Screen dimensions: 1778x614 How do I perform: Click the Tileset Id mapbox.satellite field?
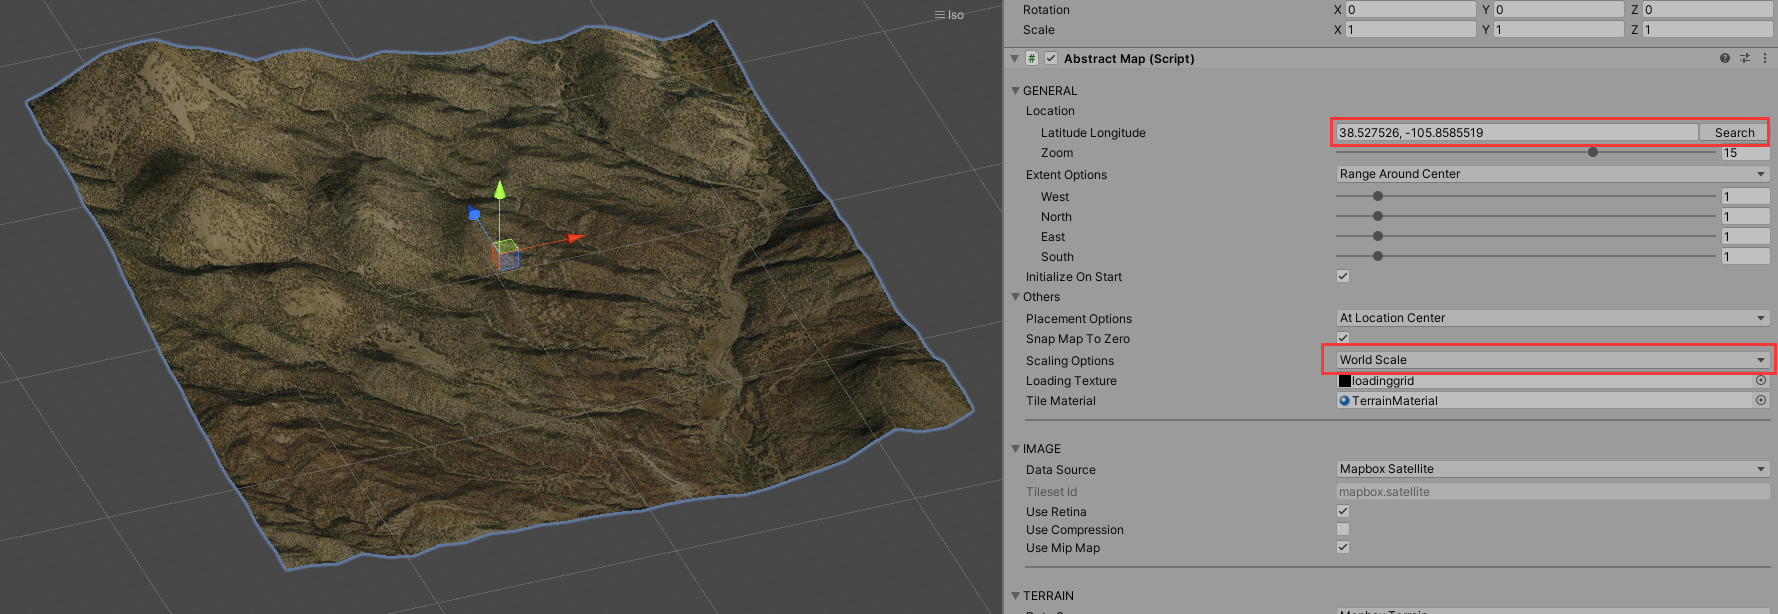pyautogui.click(x=1553, y=491)
